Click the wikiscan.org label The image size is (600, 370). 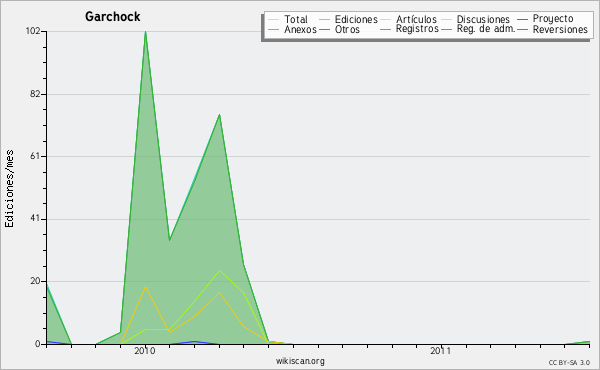pos(300,361)
